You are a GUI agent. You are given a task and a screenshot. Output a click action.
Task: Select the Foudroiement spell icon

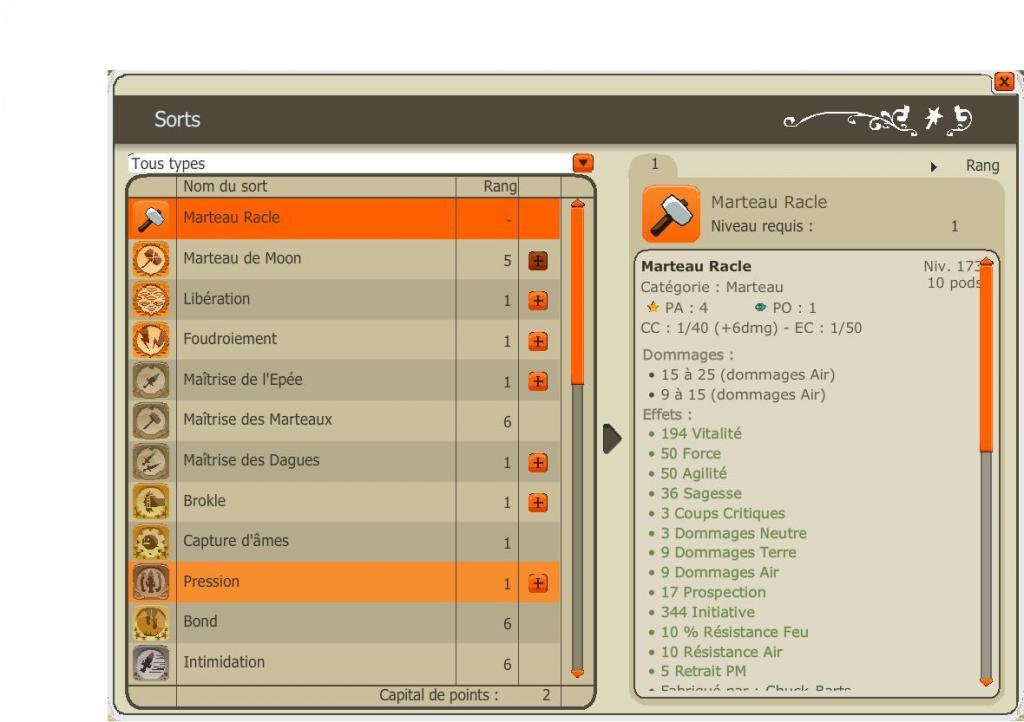point(151,340)
